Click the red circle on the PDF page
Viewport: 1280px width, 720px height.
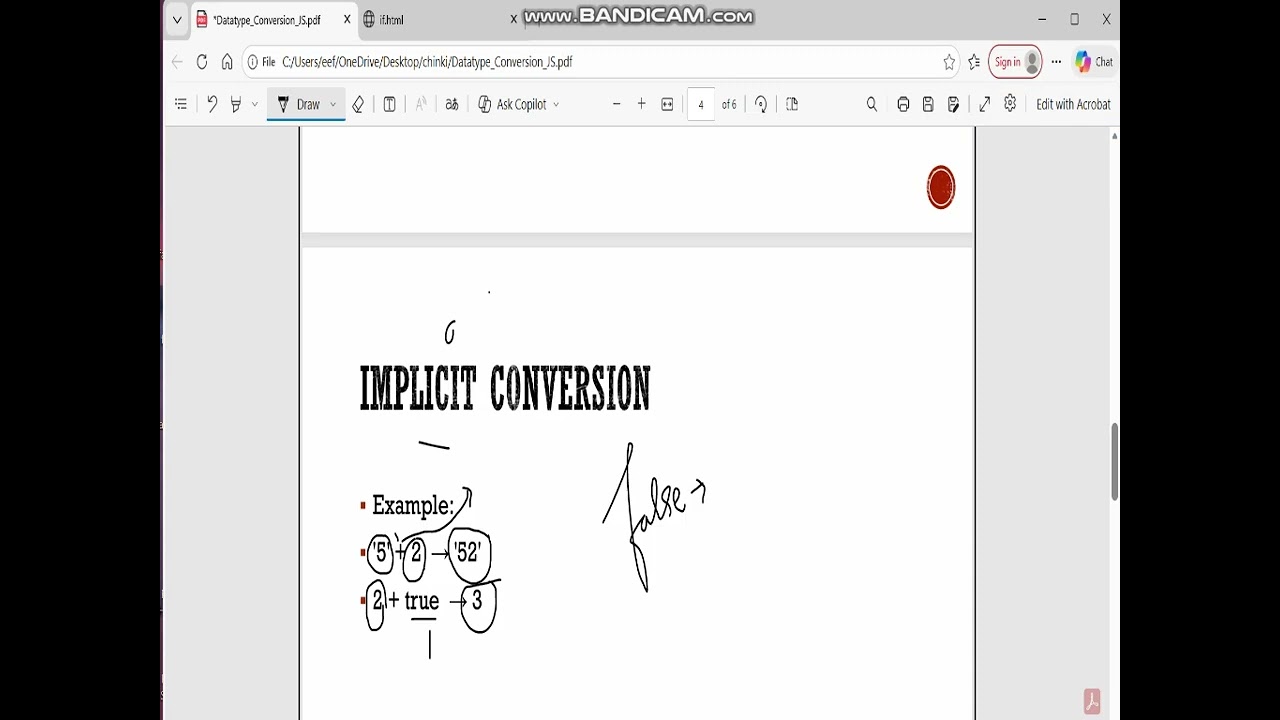[941, 187]
